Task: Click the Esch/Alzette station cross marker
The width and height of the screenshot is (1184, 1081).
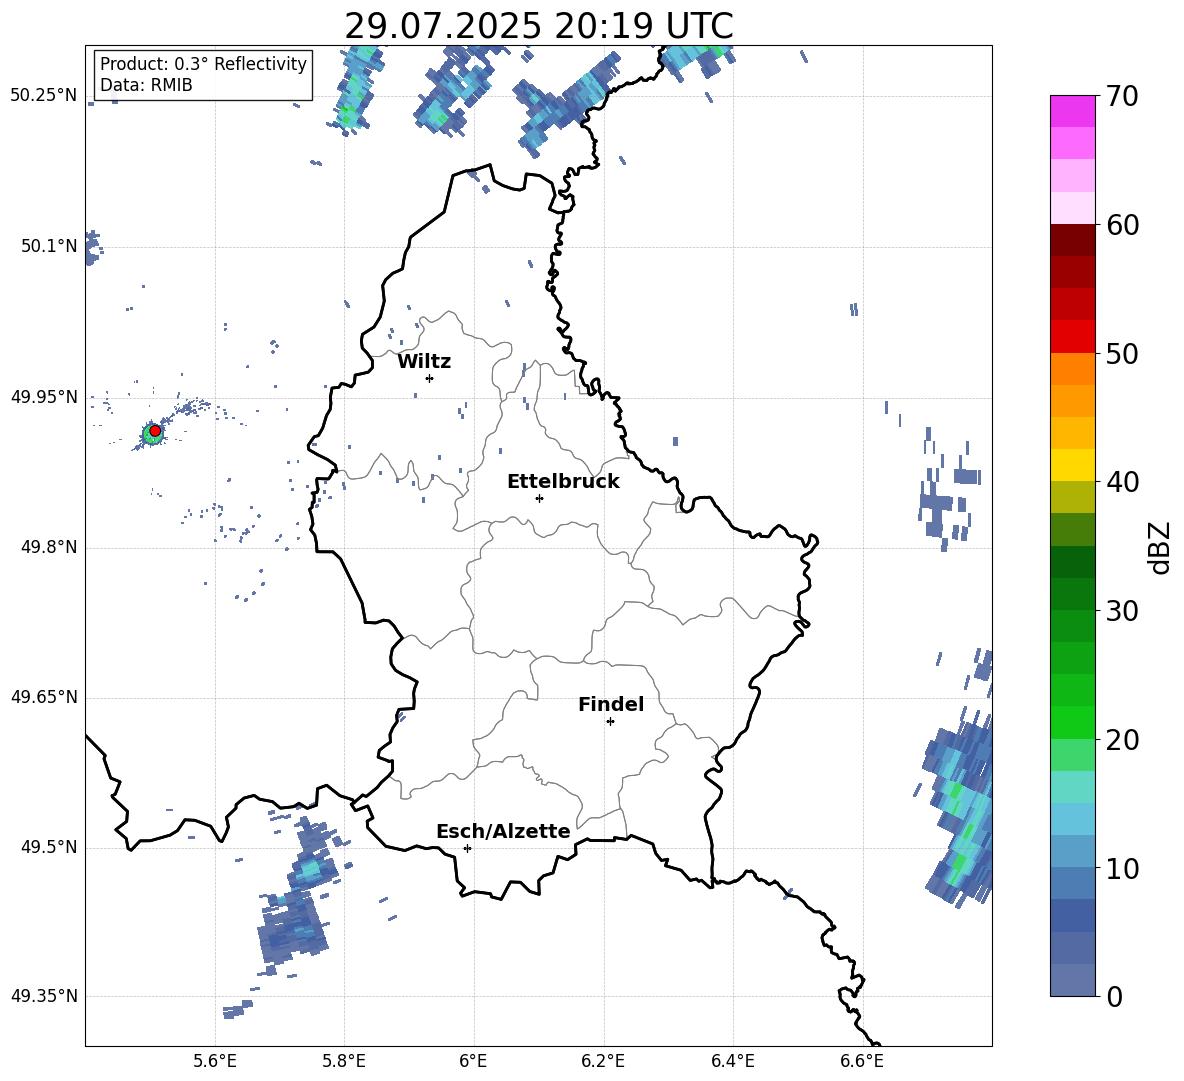Action: pos(467,848)
